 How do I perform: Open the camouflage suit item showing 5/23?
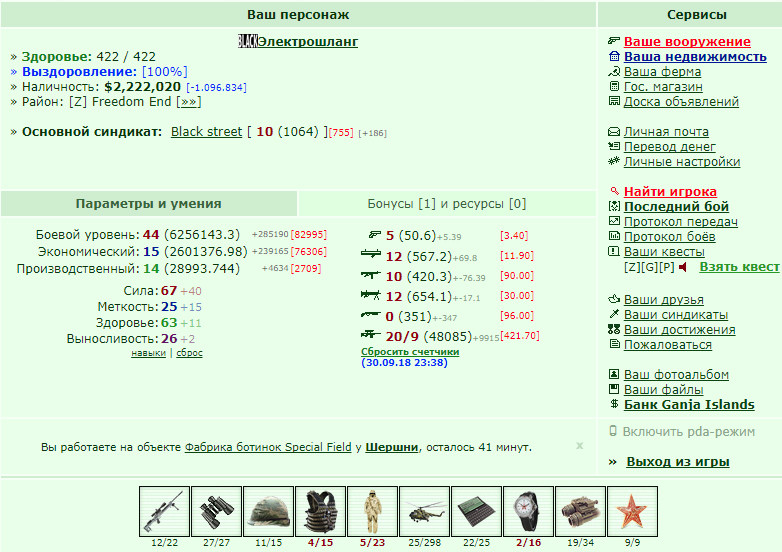point(373,512)
